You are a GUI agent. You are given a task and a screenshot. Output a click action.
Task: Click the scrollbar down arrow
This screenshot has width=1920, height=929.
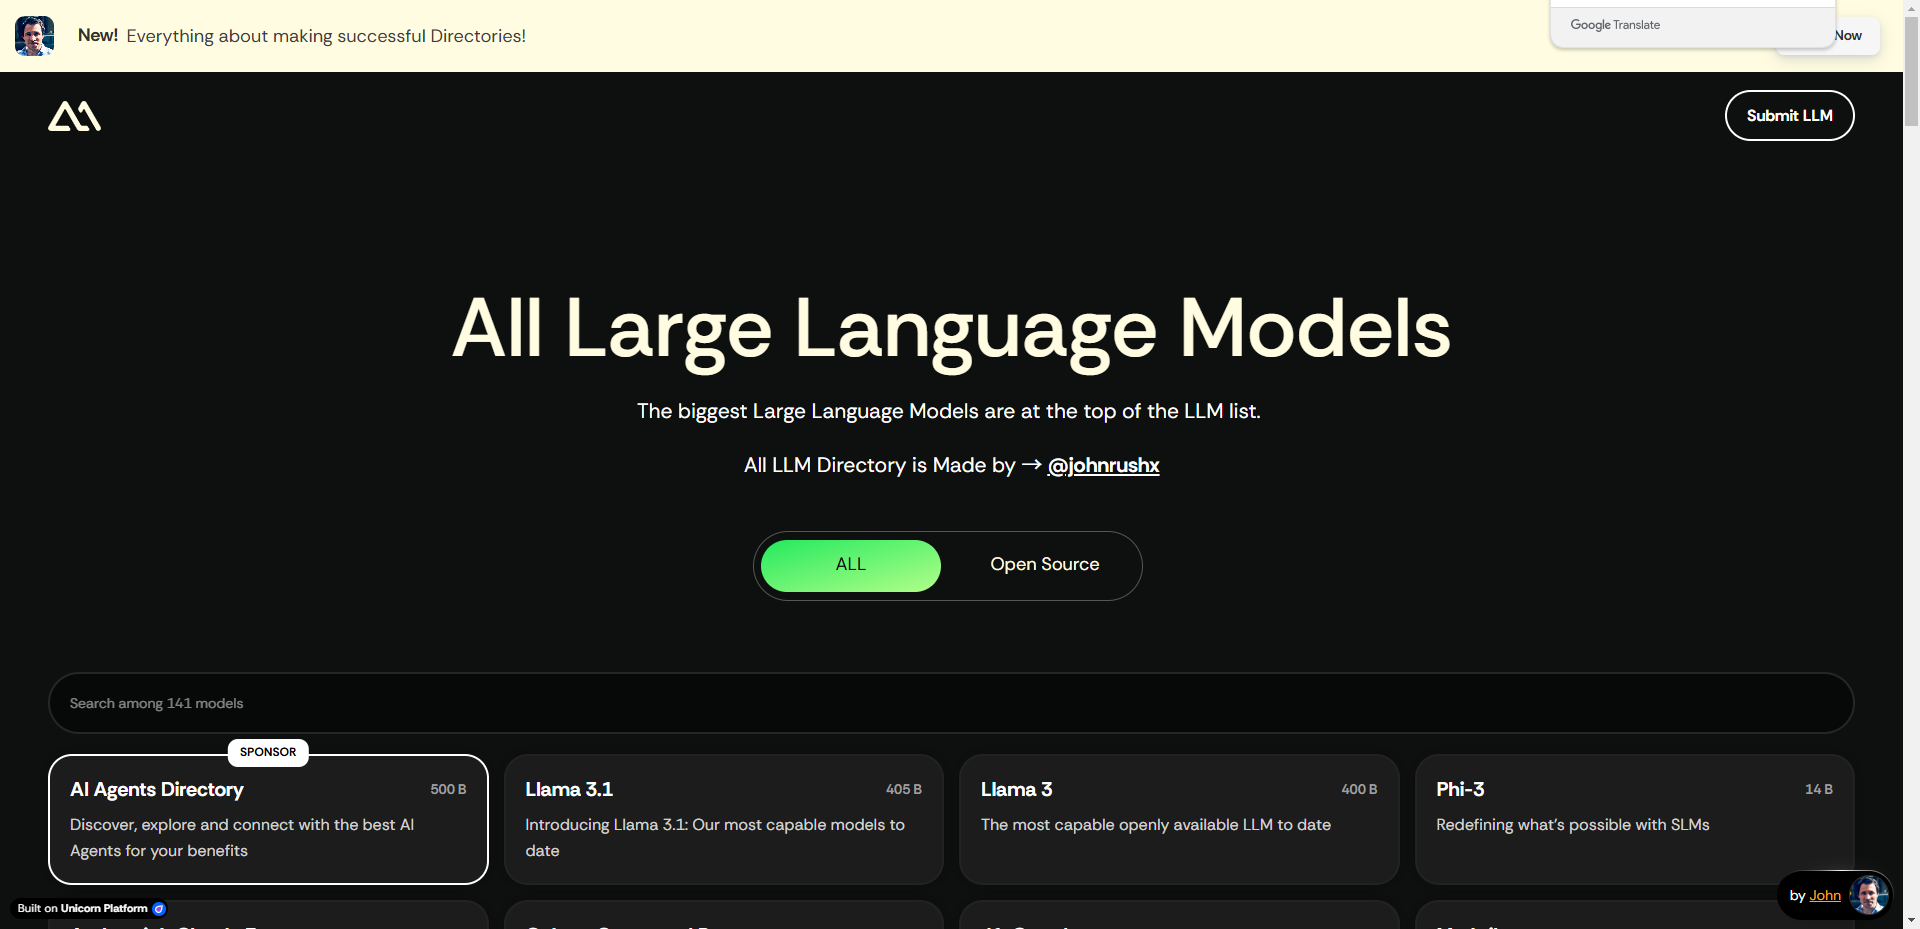1911,920
